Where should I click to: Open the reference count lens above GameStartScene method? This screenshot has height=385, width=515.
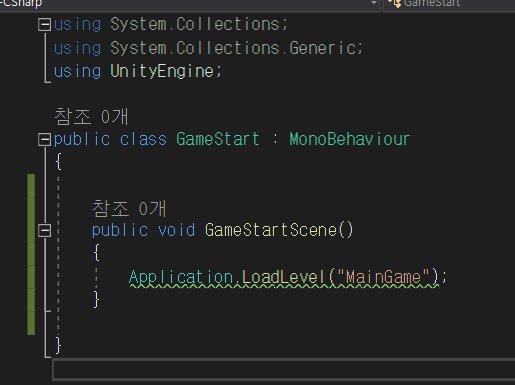[x=129, y=209]
